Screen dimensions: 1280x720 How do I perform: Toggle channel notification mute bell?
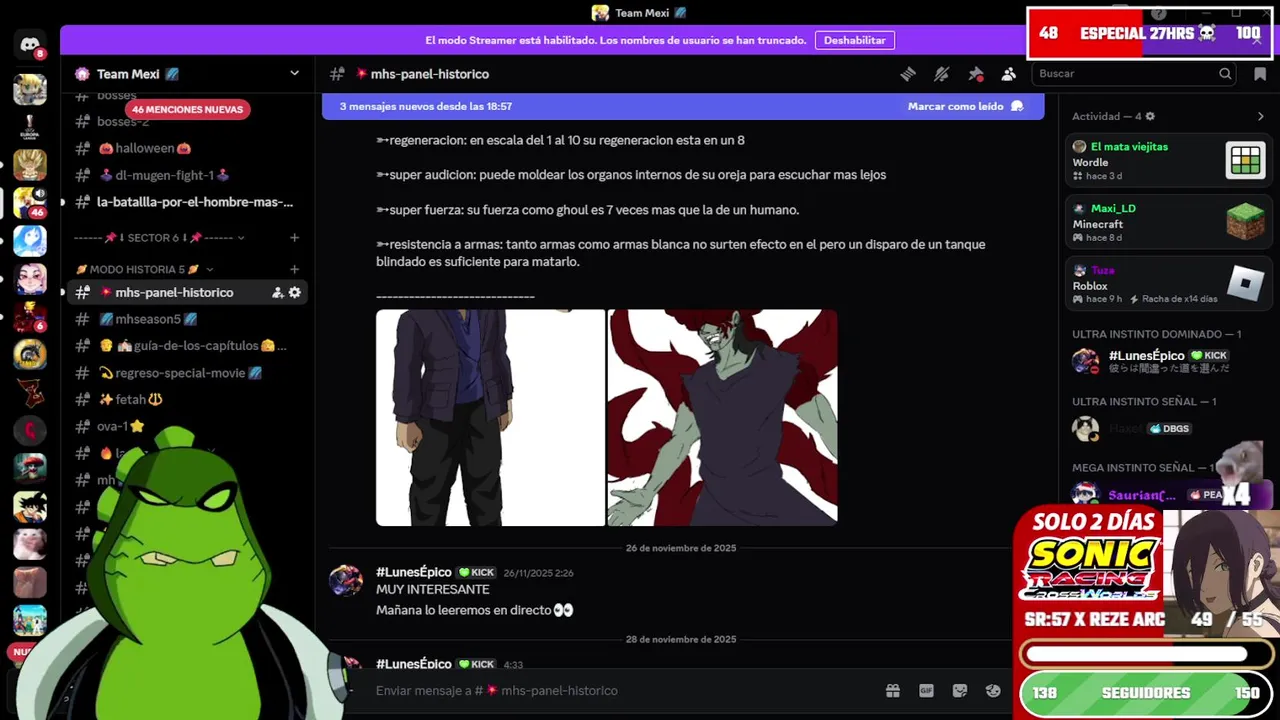941,74
